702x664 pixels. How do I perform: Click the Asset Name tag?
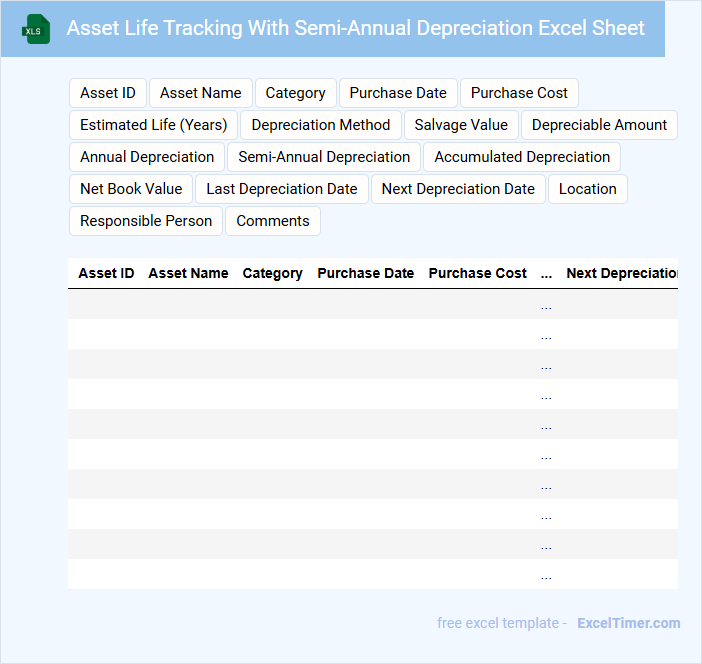click(x=201, y=93)
